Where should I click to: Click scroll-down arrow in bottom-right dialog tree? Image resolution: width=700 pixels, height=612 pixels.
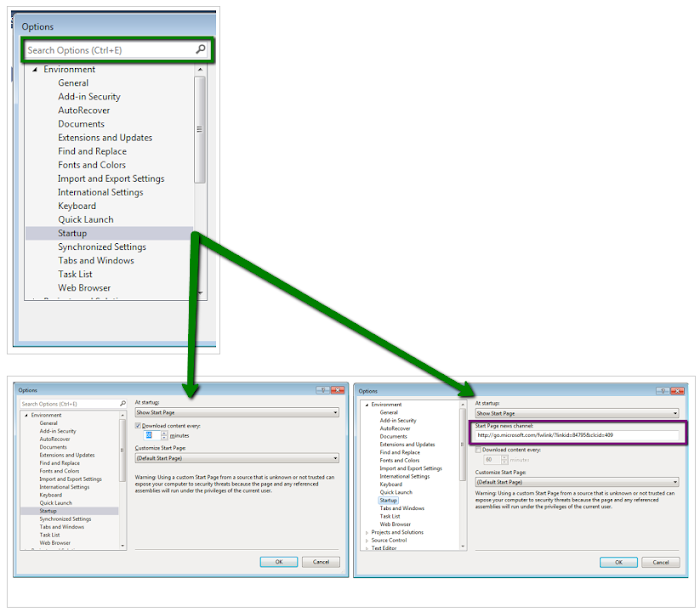[462, 546]
